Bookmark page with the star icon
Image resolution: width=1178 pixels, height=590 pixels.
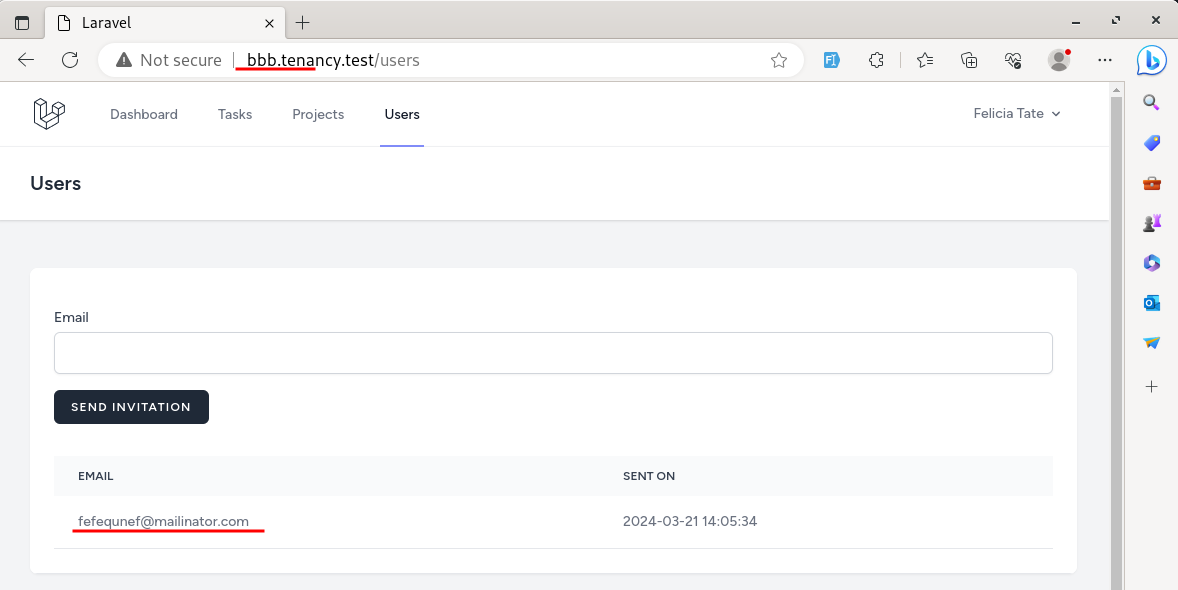point(779,60)
